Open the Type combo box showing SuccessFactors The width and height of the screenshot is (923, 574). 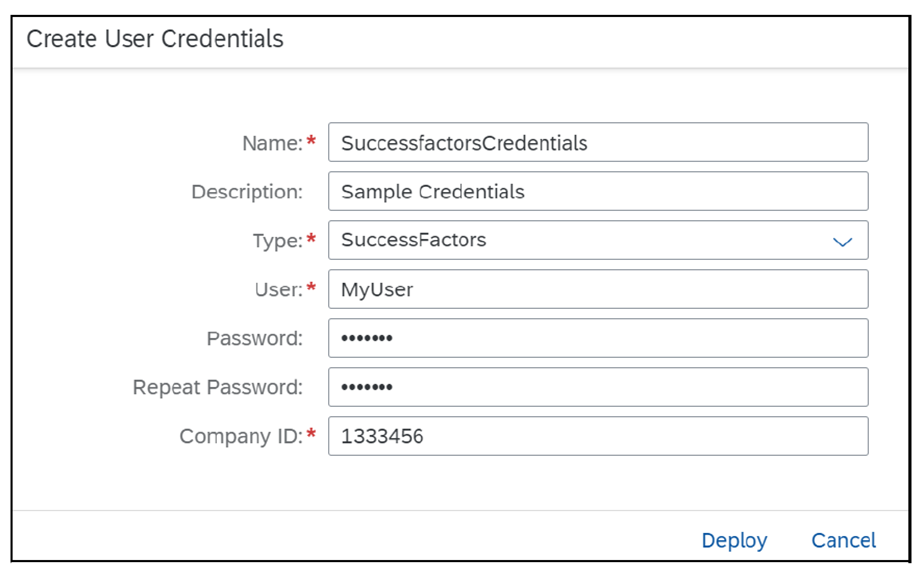580,241
